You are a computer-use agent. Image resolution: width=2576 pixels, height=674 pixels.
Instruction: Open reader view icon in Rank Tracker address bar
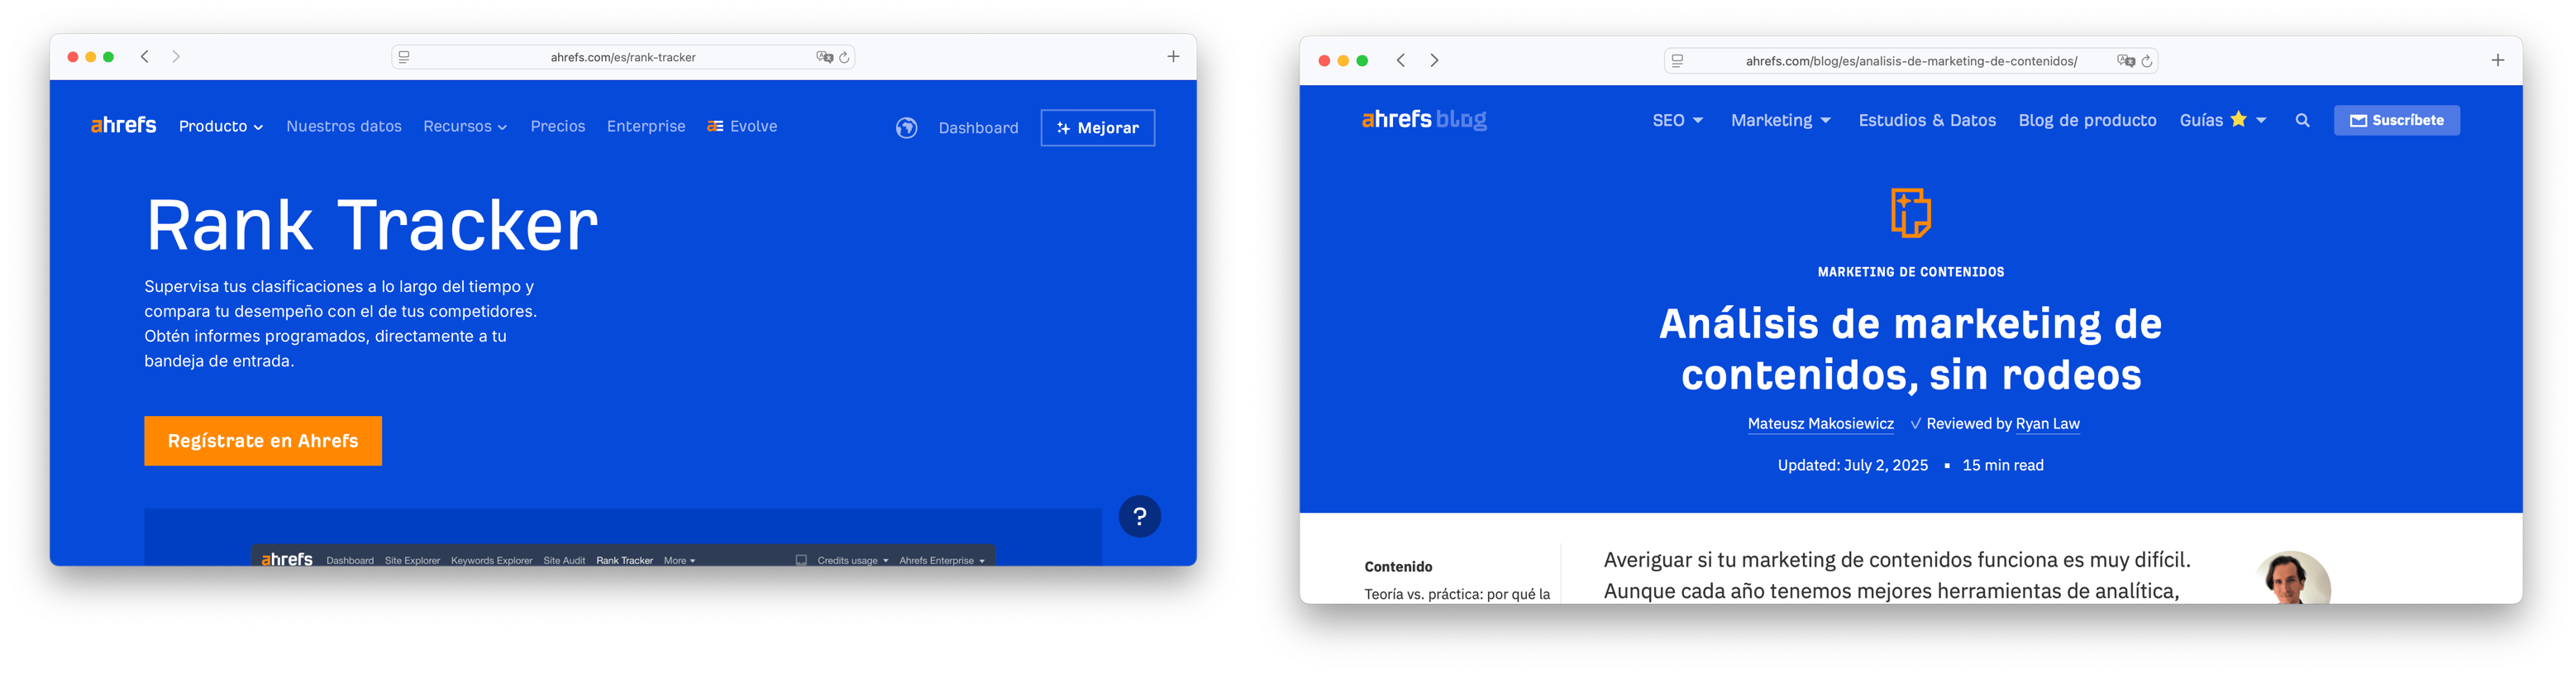pyautogui.click(x=404, y=57)
